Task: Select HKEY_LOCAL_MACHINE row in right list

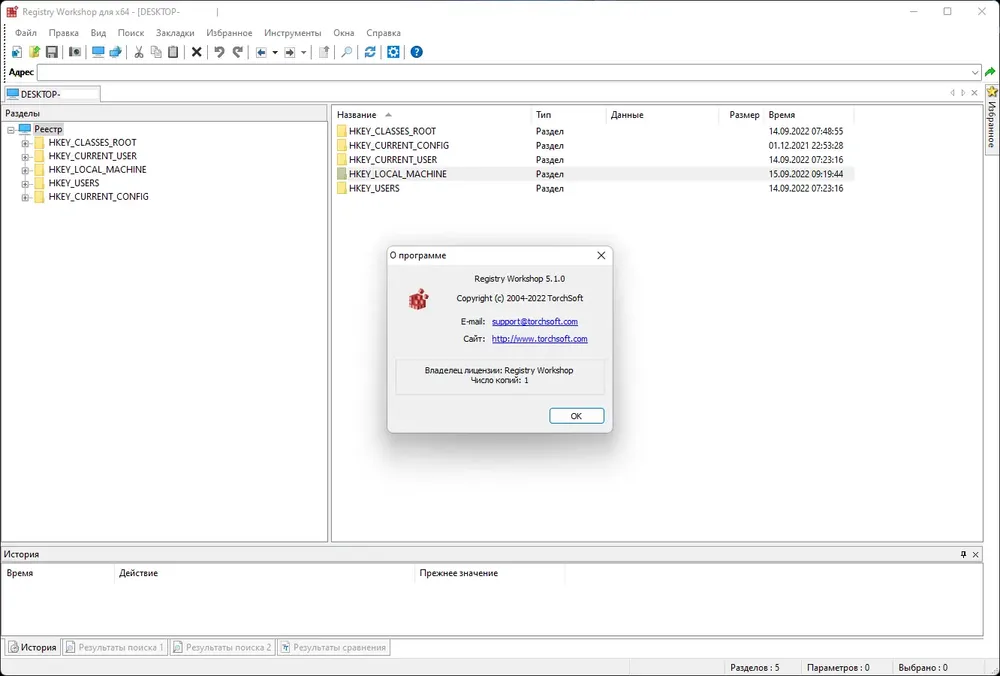Action: (594, 174)
